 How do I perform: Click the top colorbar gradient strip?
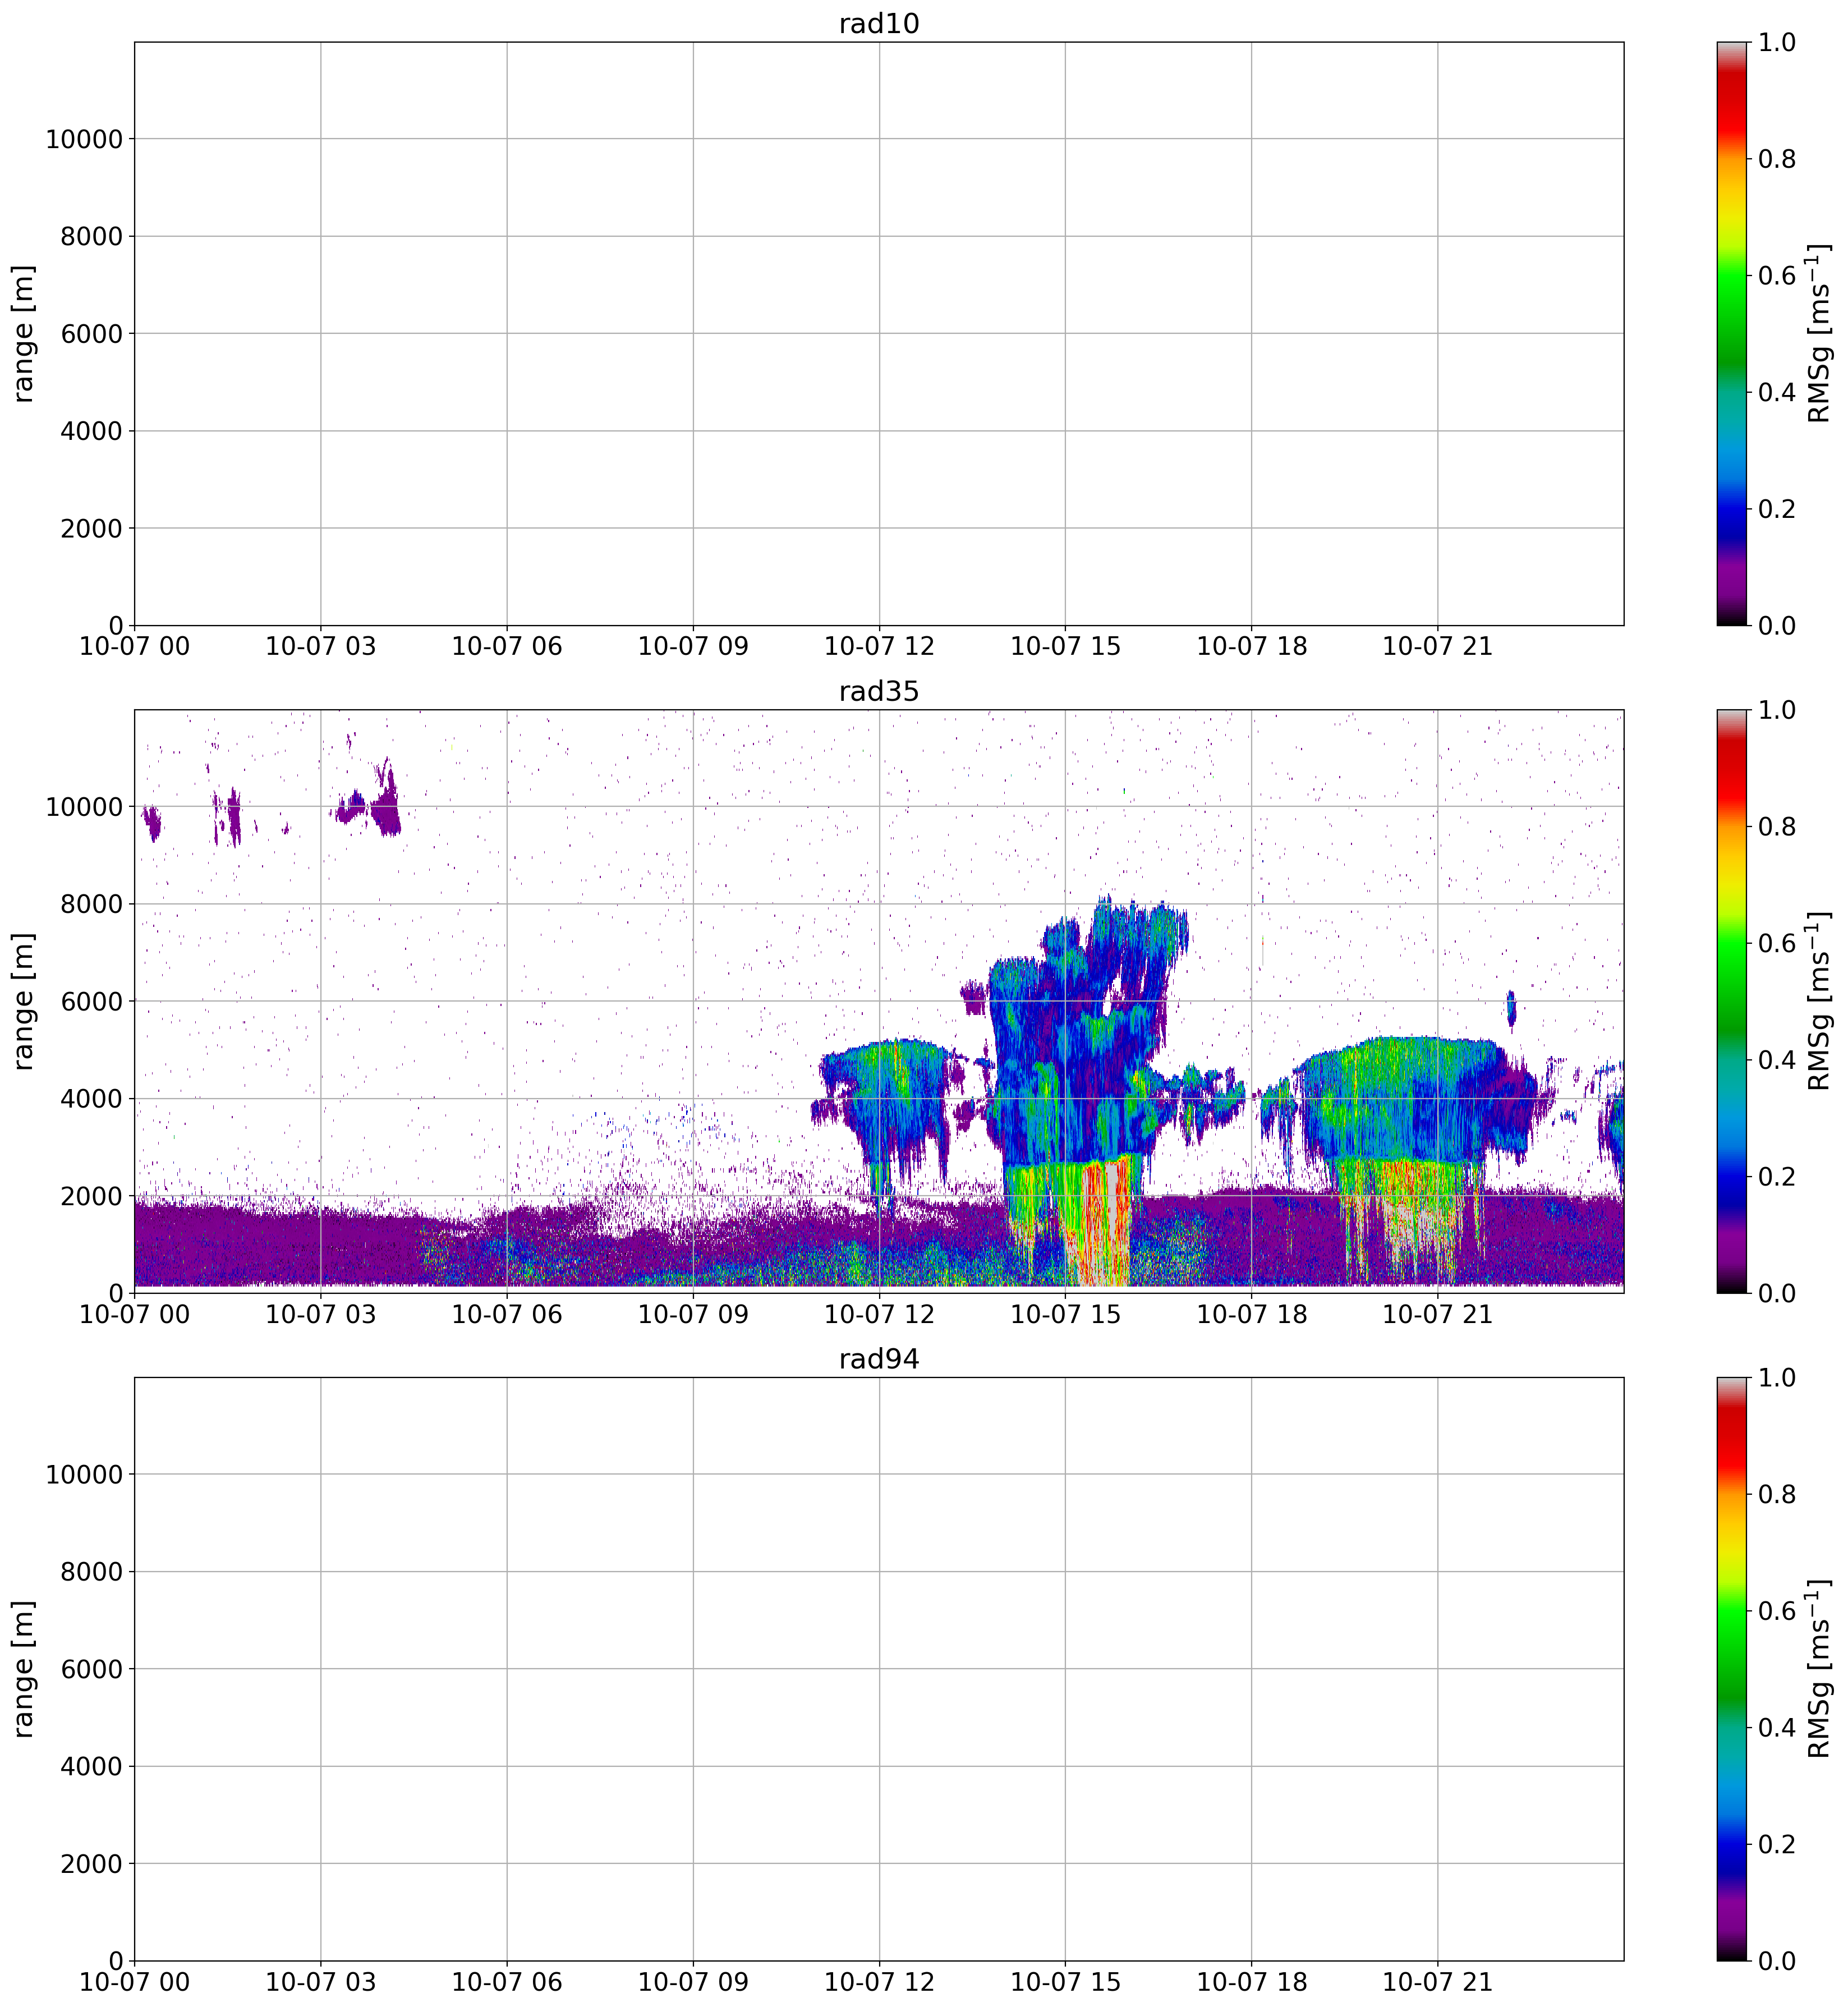(x=1731, y=333)
